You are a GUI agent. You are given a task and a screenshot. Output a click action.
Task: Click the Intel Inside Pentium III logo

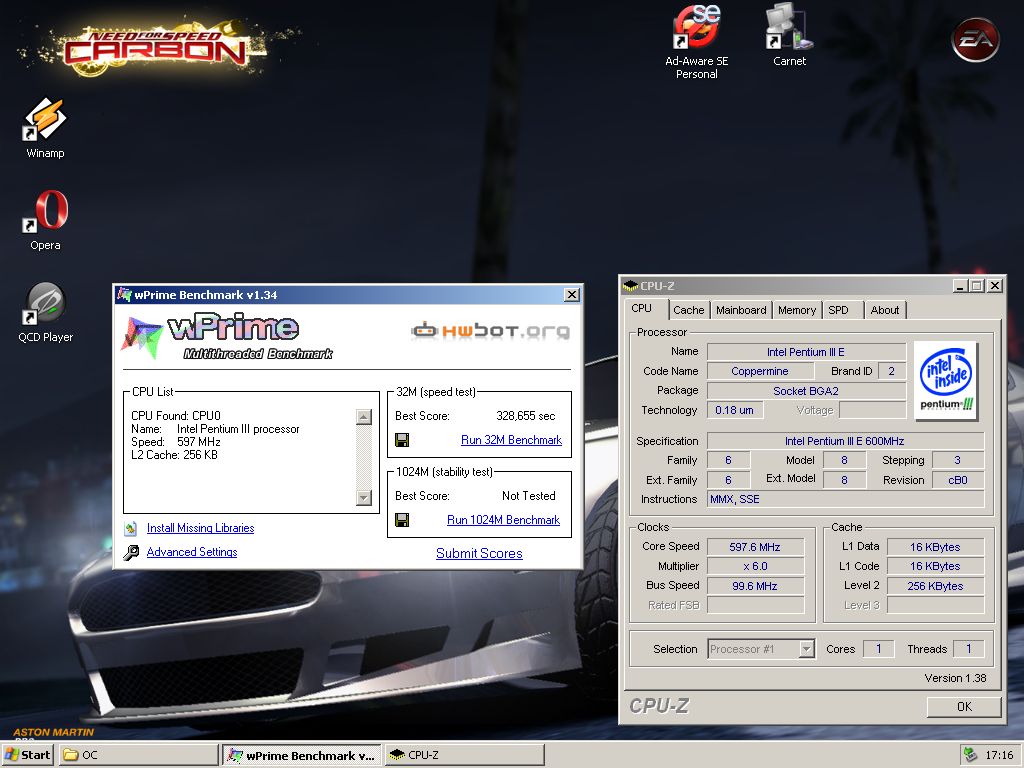point(946,381)
